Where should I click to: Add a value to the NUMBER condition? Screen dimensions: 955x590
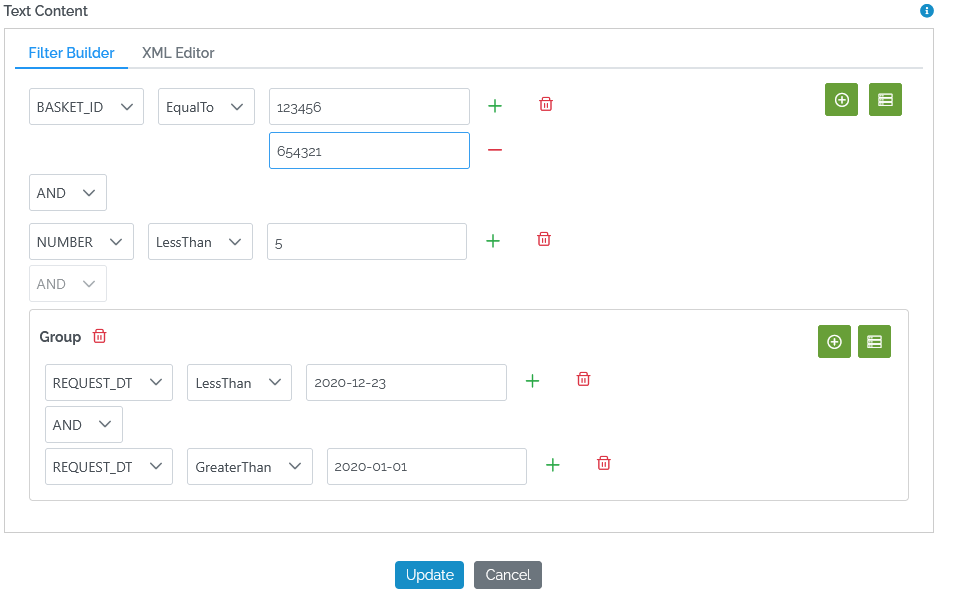(x=492, y=240)
